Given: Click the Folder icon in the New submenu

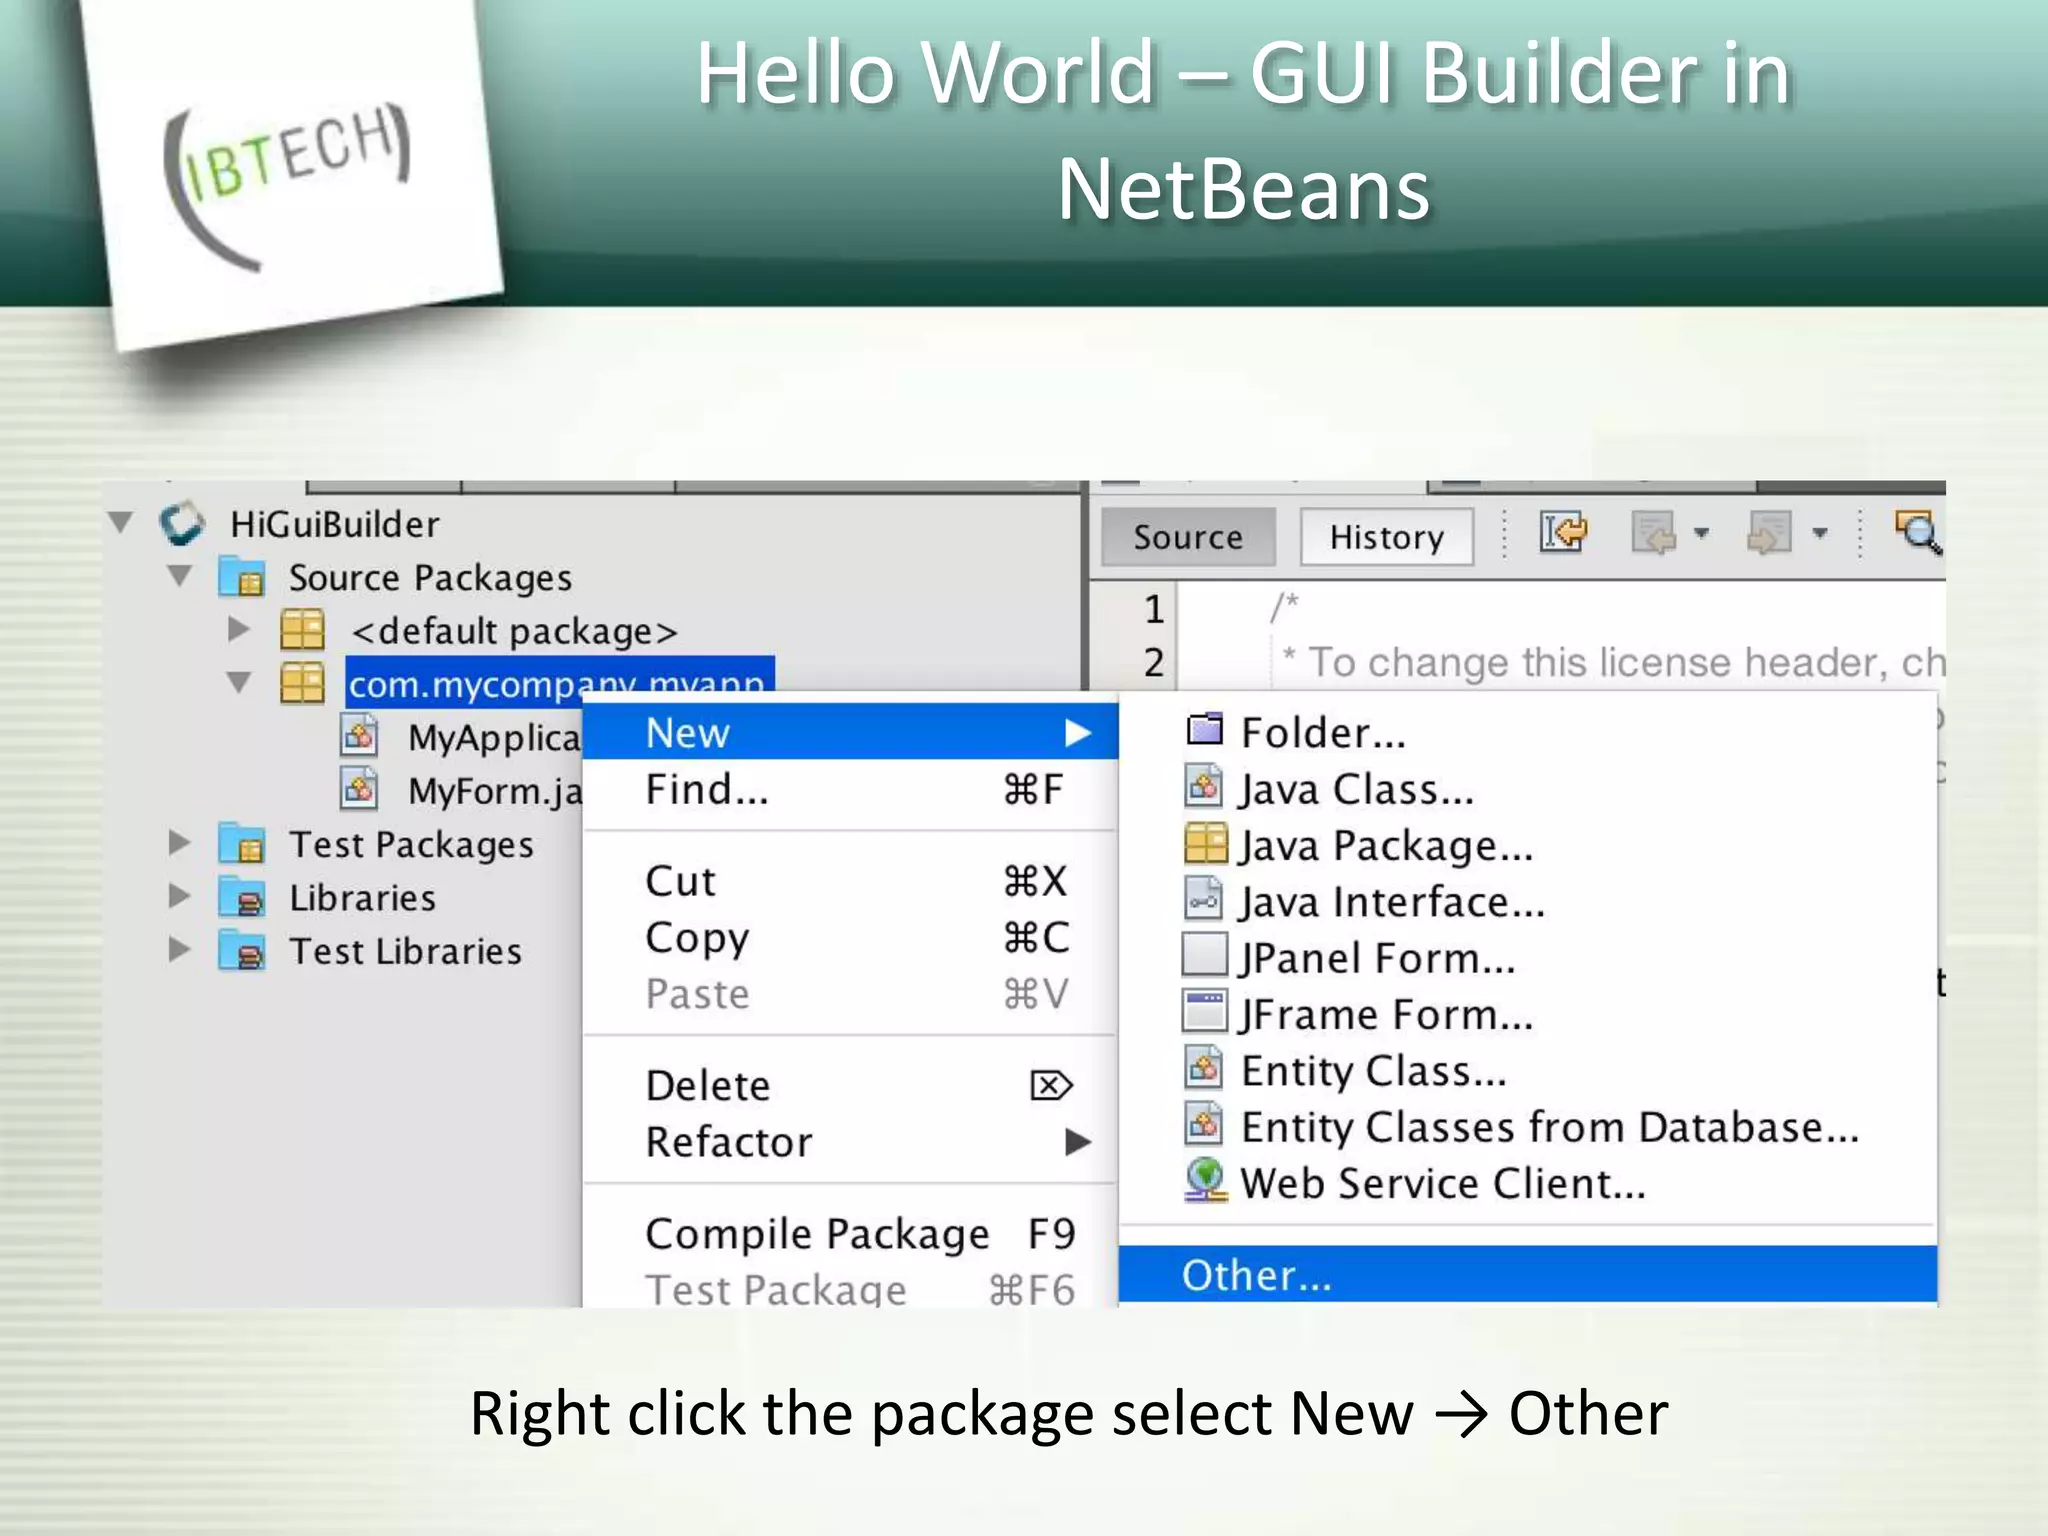Looking at the screenshot, I should click(1205, 730).
